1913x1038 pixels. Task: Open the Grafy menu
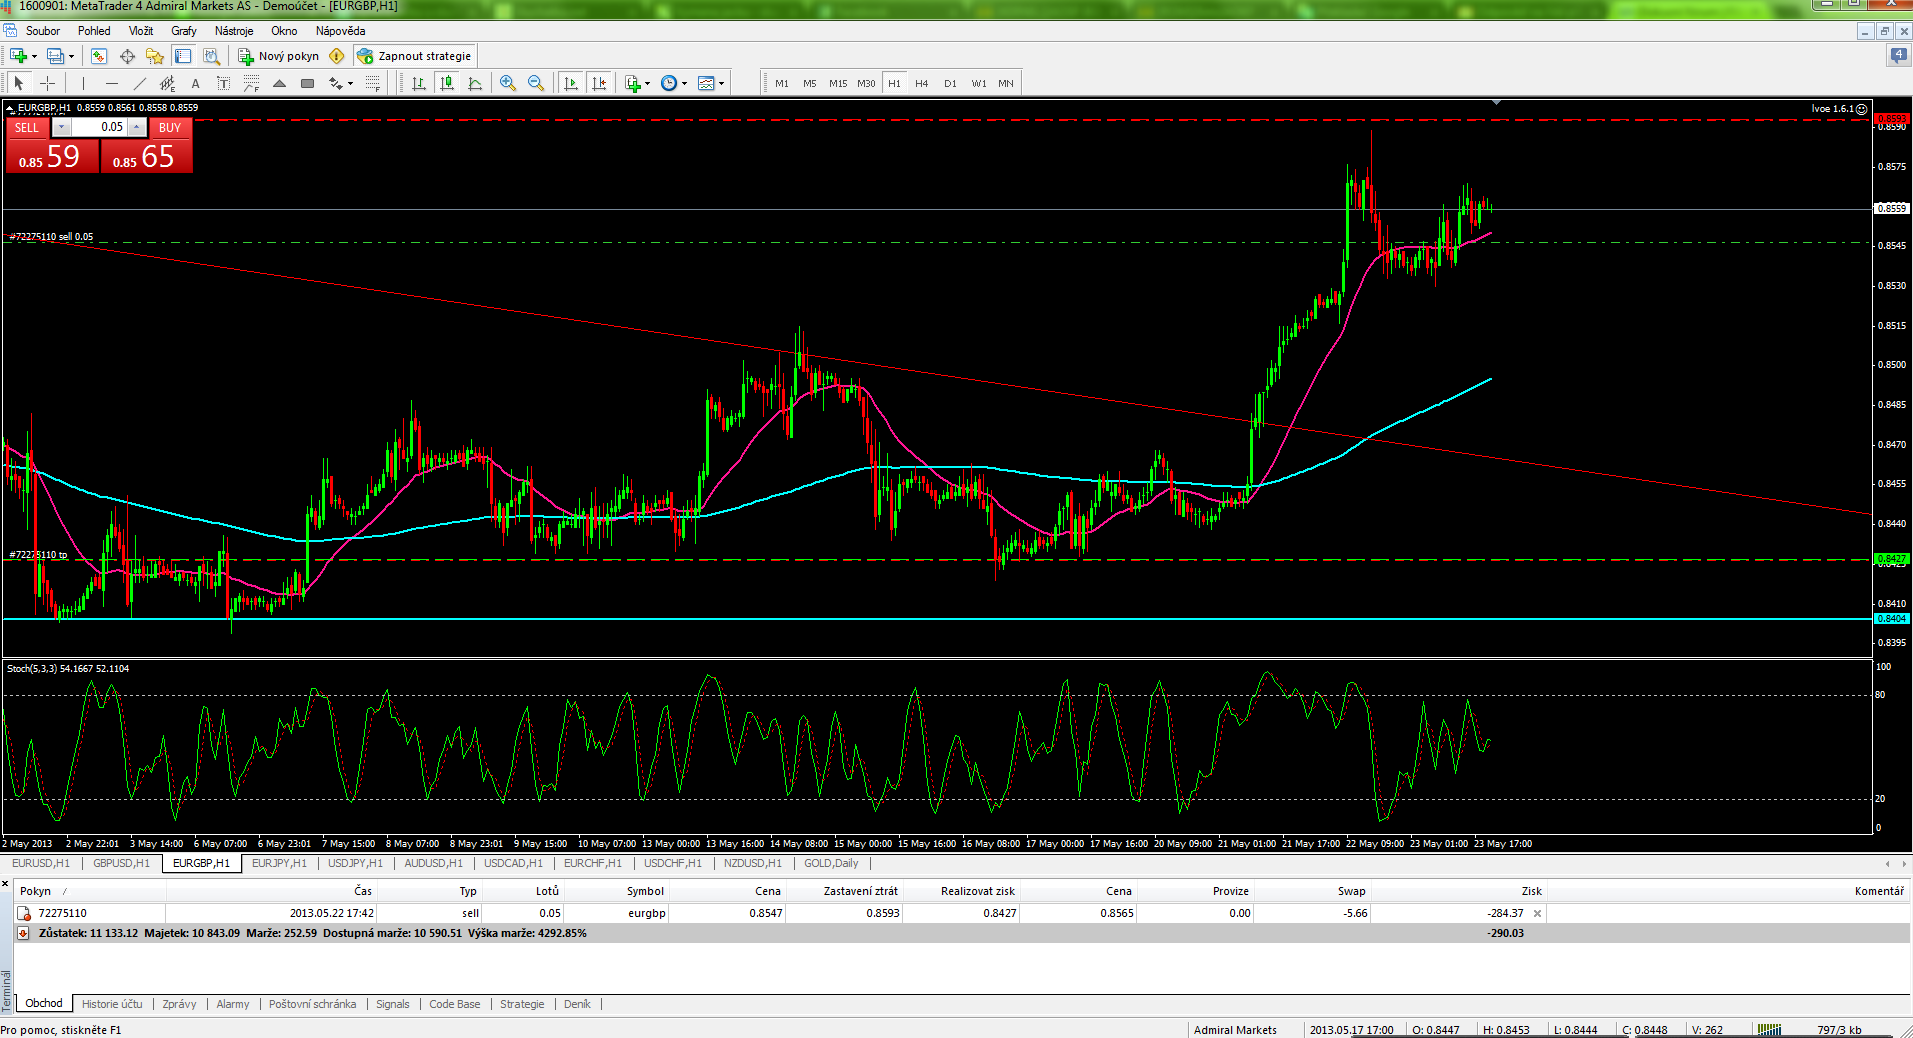[x=184, y=31]
